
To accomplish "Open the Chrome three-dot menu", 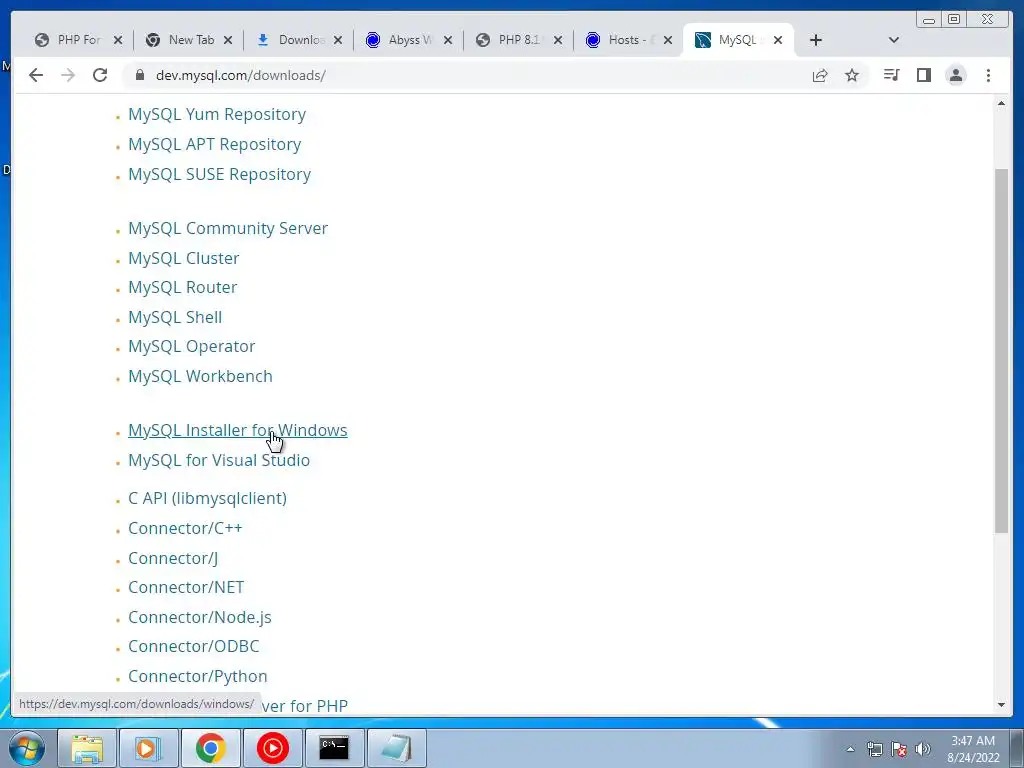I will tap(988, 75).
